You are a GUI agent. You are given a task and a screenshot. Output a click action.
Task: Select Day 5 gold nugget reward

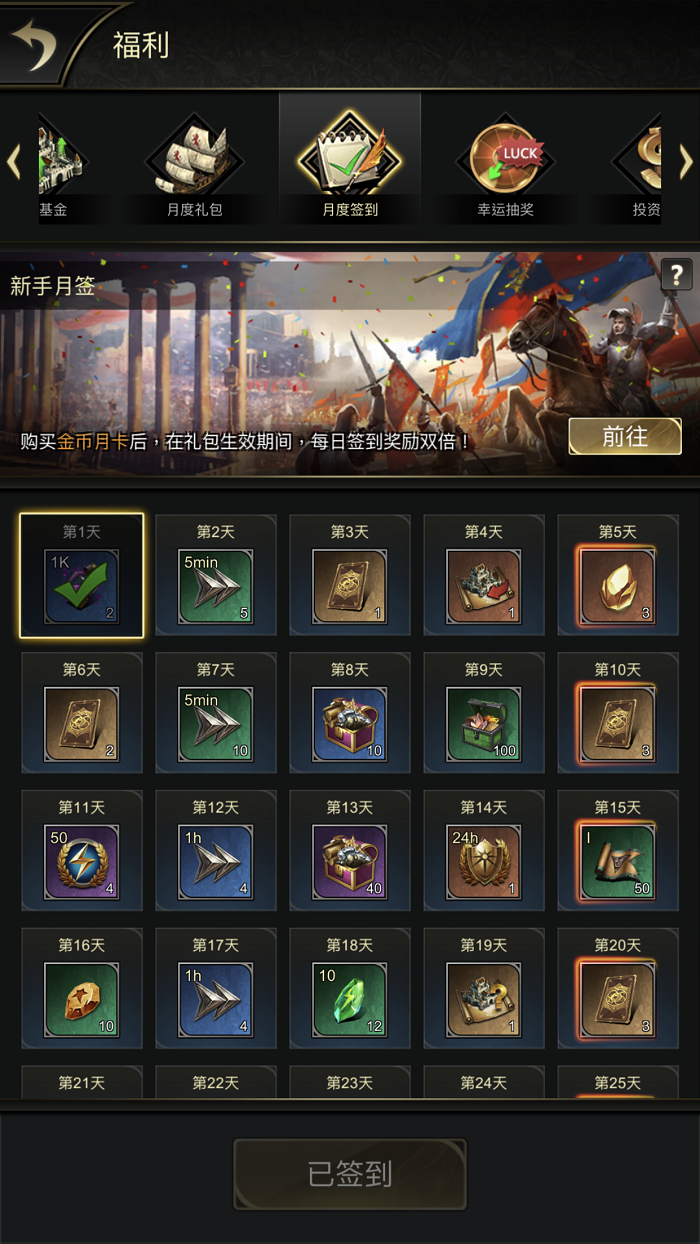pos(618,586)
